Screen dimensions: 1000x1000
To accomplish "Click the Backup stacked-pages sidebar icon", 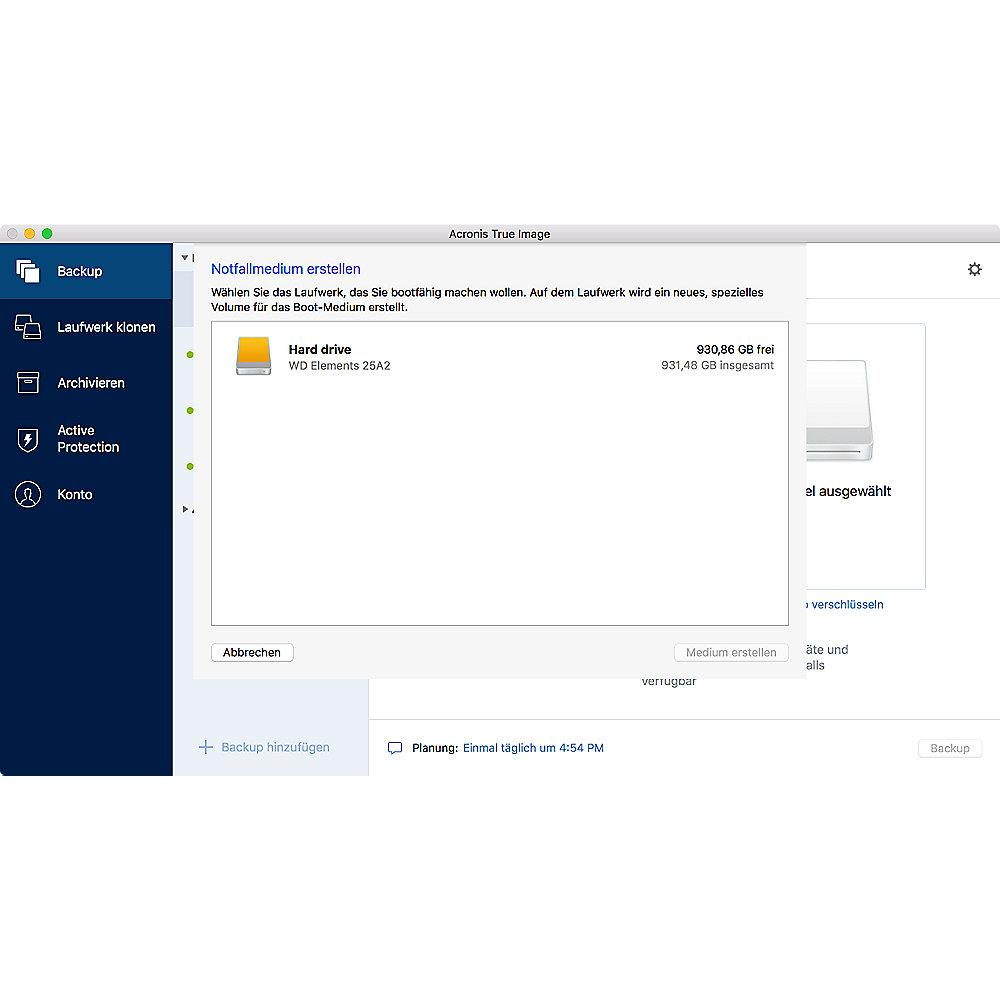I will pyautogui.click(x=28, y=271).
